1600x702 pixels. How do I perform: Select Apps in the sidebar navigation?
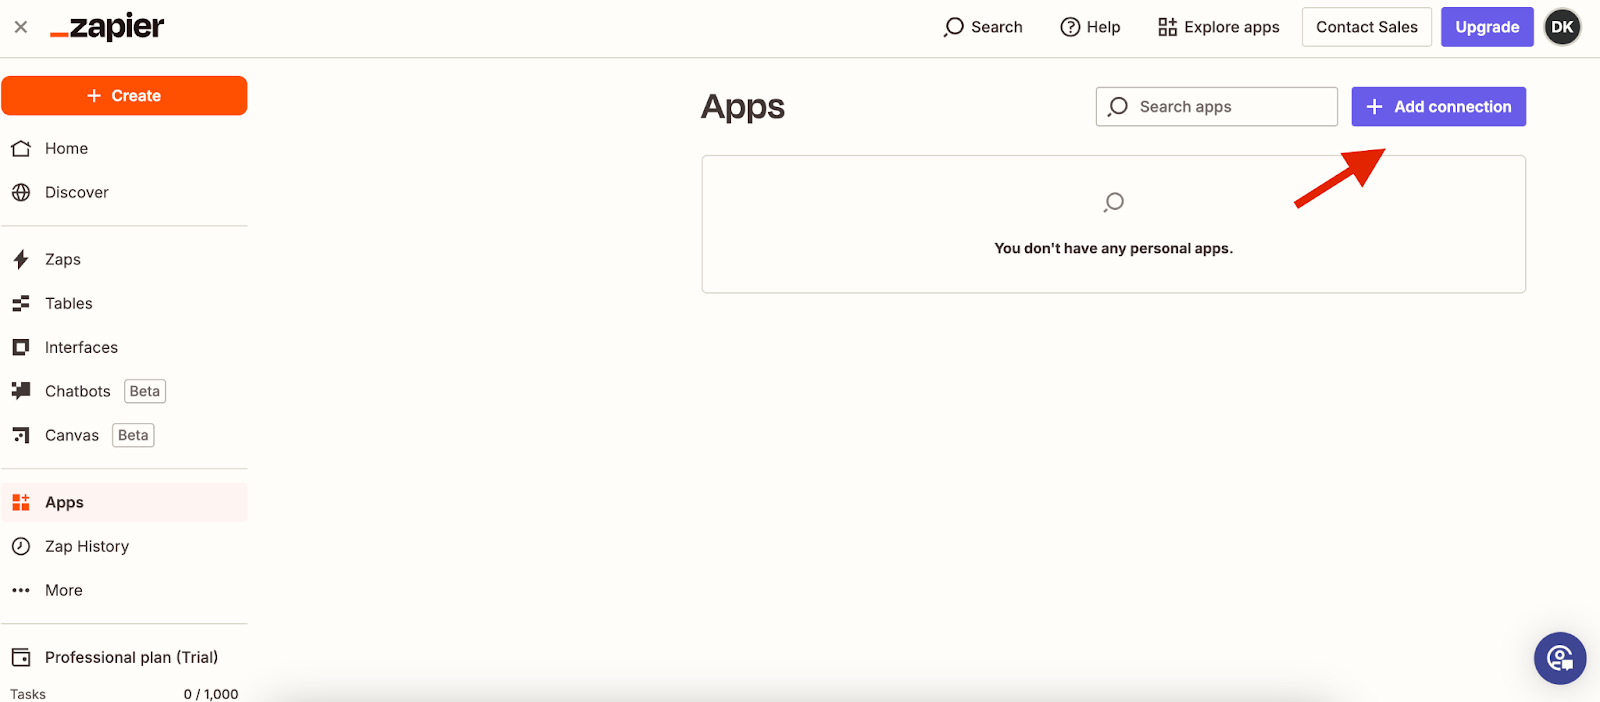point(64,503)
